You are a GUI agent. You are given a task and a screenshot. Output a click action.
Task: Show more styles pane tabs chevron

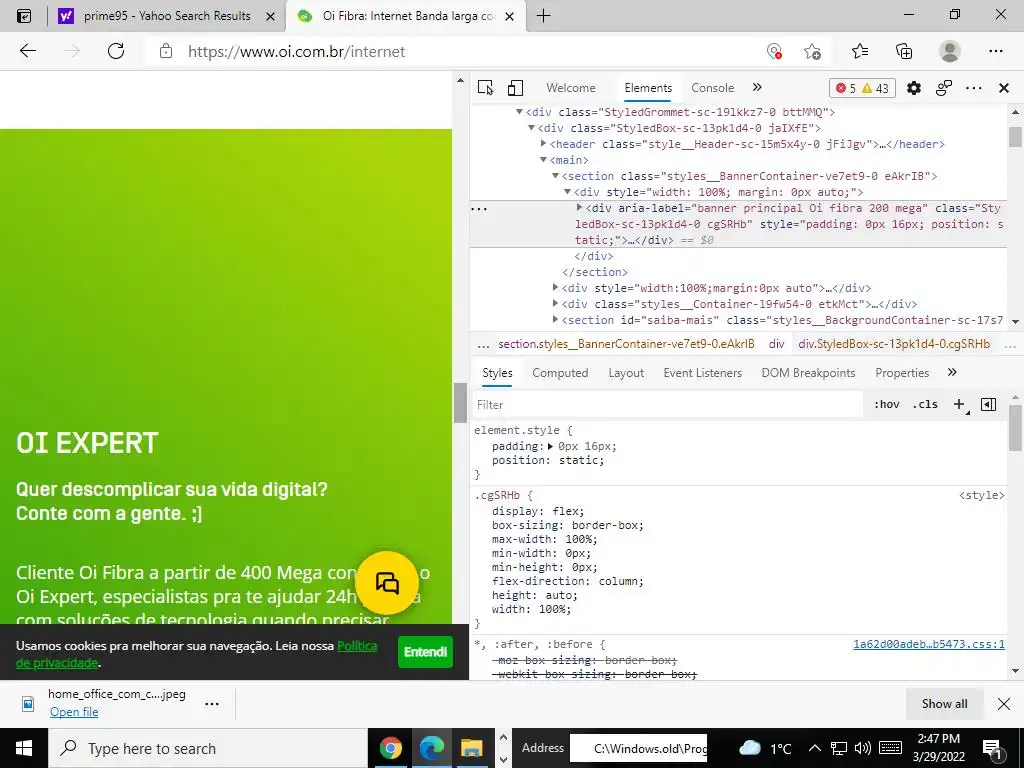click(952, 372)
